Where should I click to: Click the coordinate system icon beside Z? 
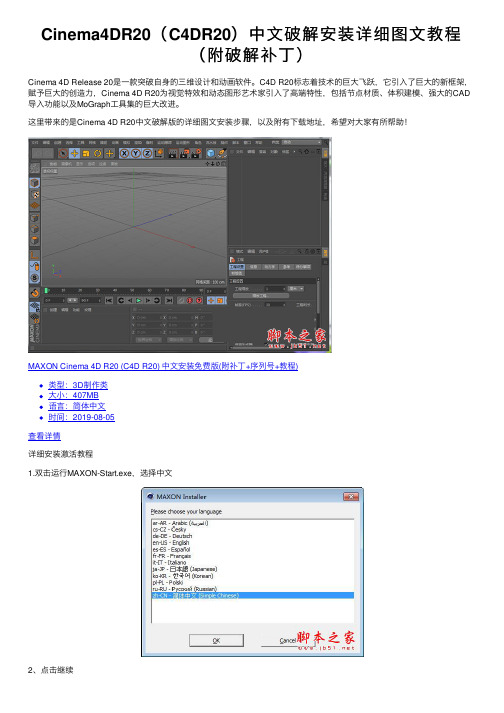click(159, 153)
